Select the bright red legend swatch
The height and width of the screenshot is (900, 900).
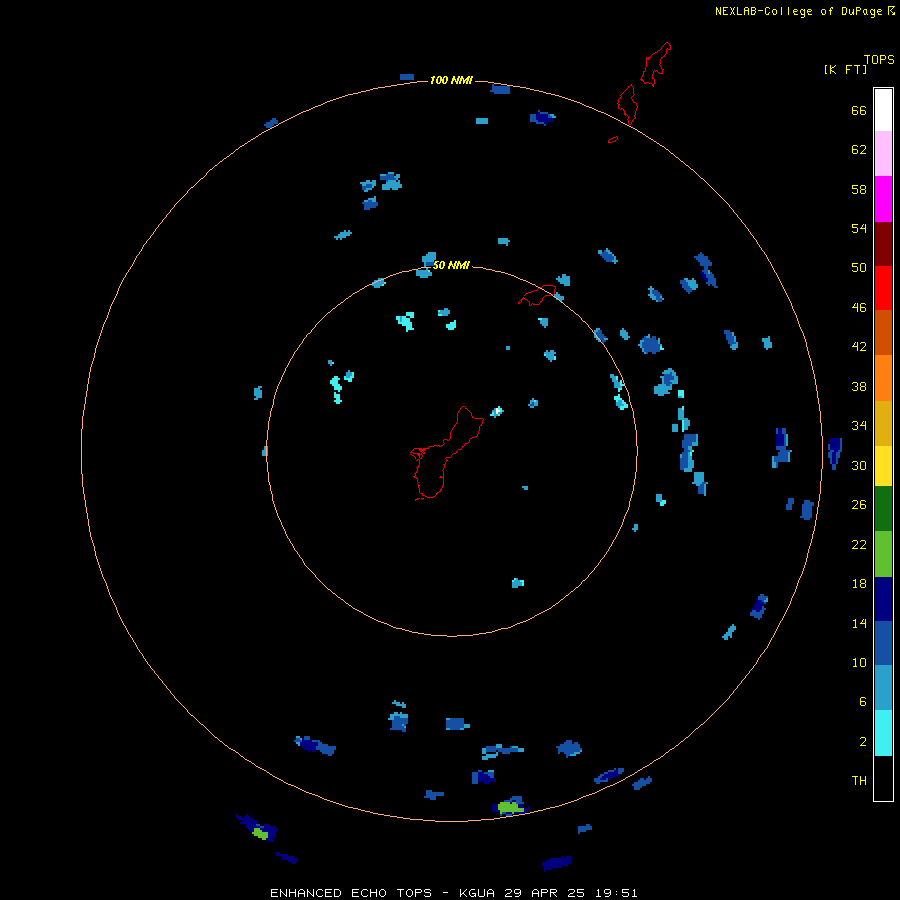[883, 288]
